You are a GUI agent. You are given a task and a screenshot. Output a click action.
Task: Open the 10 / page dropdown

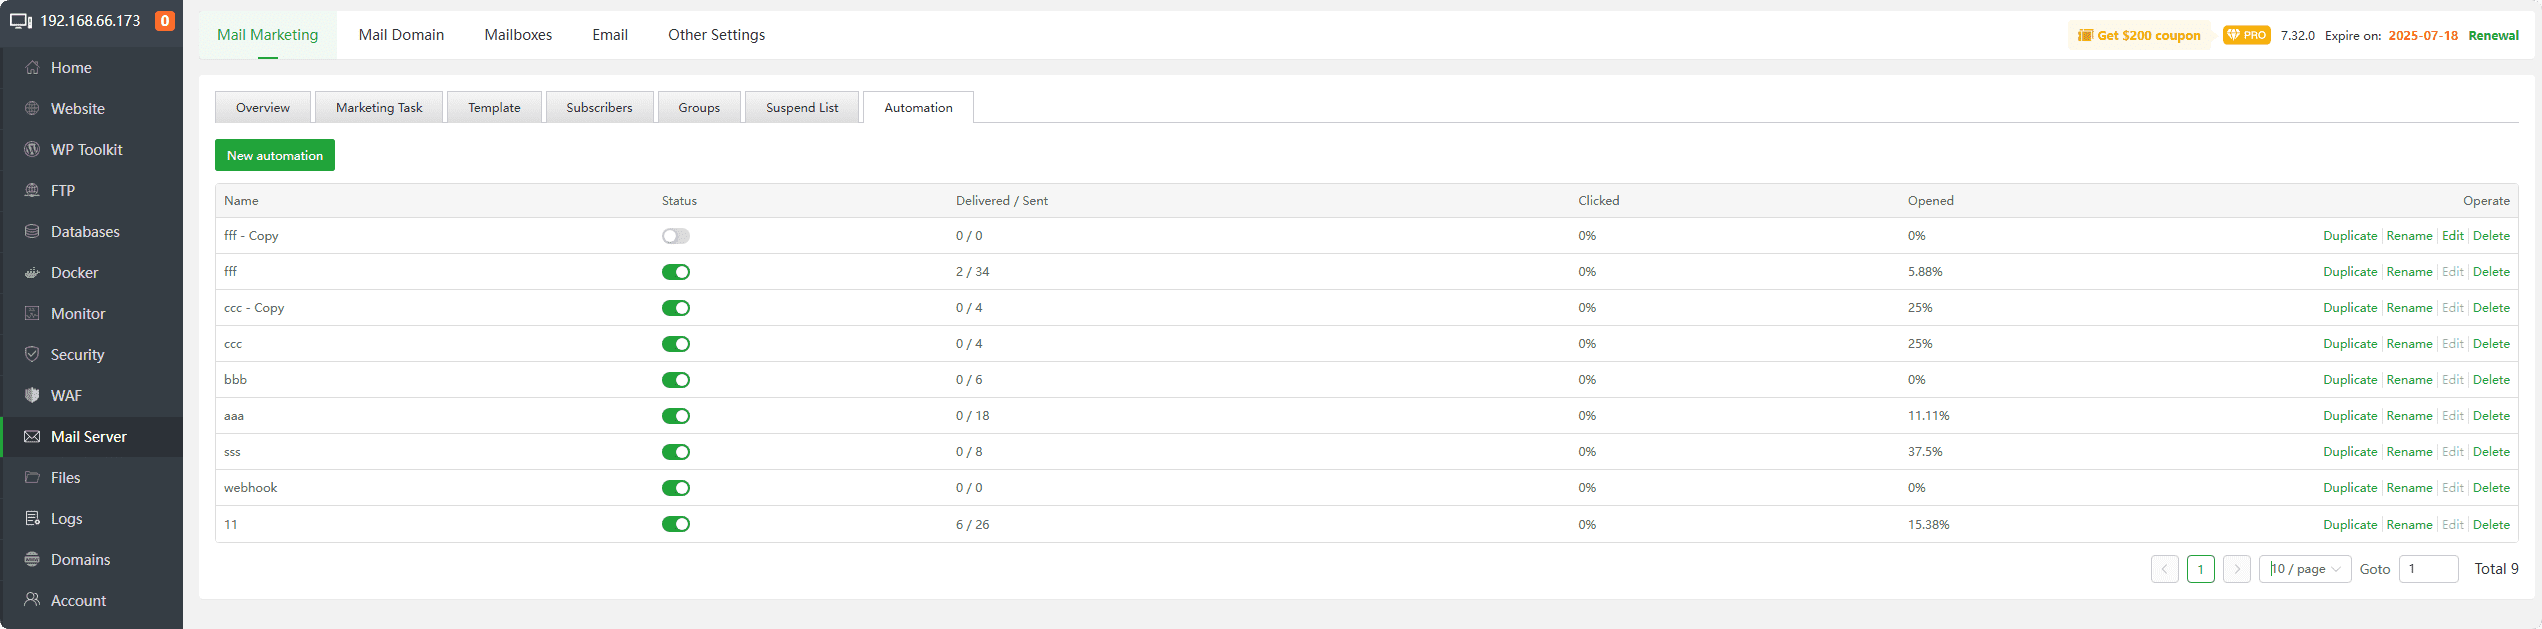(2305, 569)
